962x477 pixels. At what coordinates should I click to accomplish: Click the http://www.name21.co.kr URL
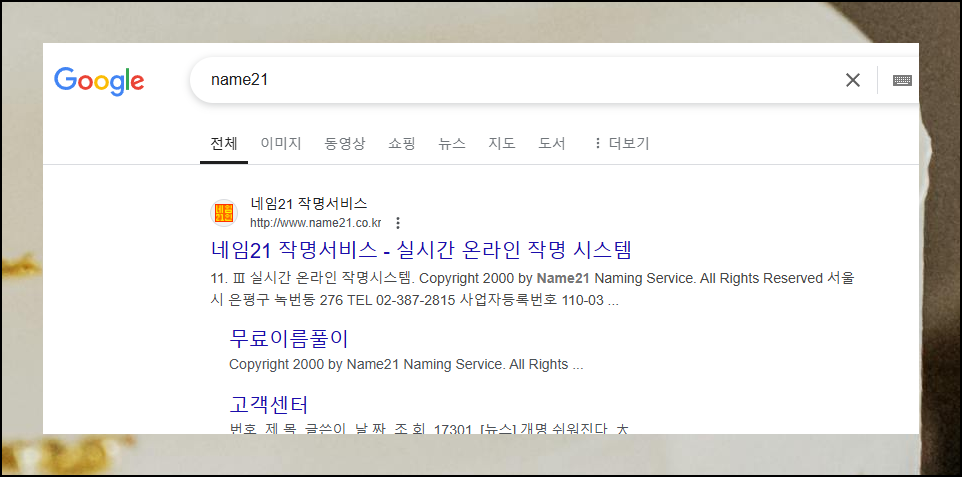point(315,223)
